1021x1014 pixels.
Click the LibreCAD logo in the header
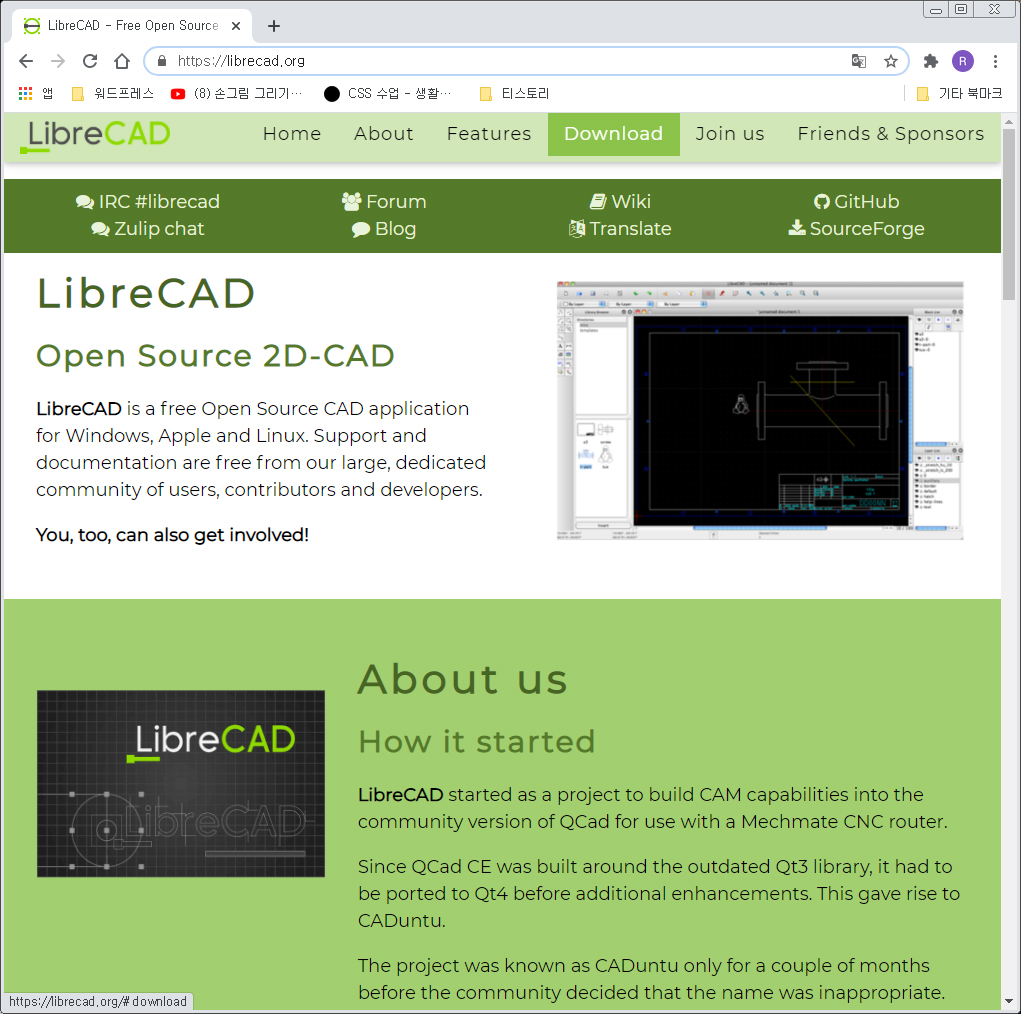pyautogui.click(x=96, y=135)
